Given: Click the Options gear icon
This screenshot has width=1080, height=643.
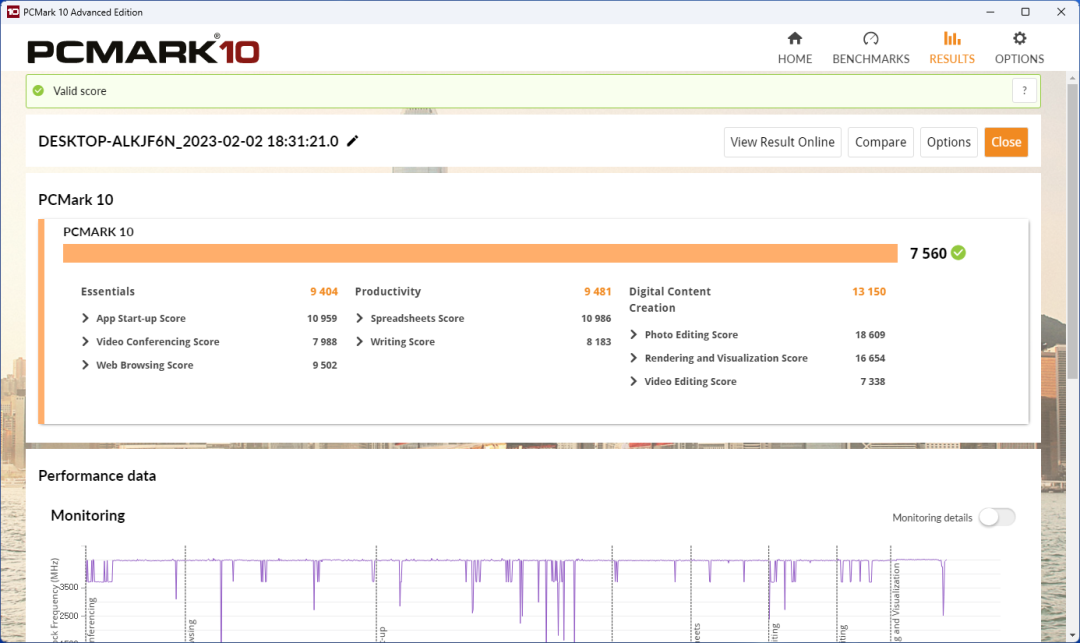Looking at the screenshot, I should tap(1019, 38).
